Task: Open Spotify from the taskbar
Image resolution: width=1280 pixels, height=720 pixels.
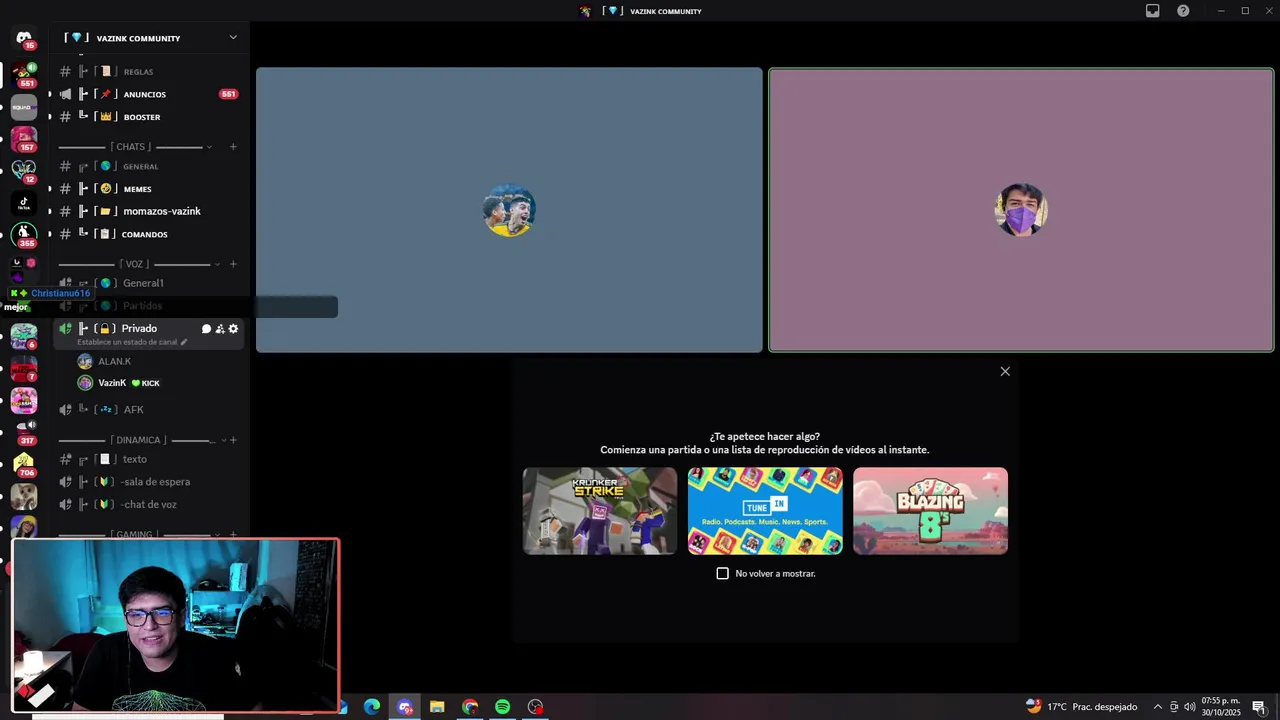Action: [x=503, y=707]
